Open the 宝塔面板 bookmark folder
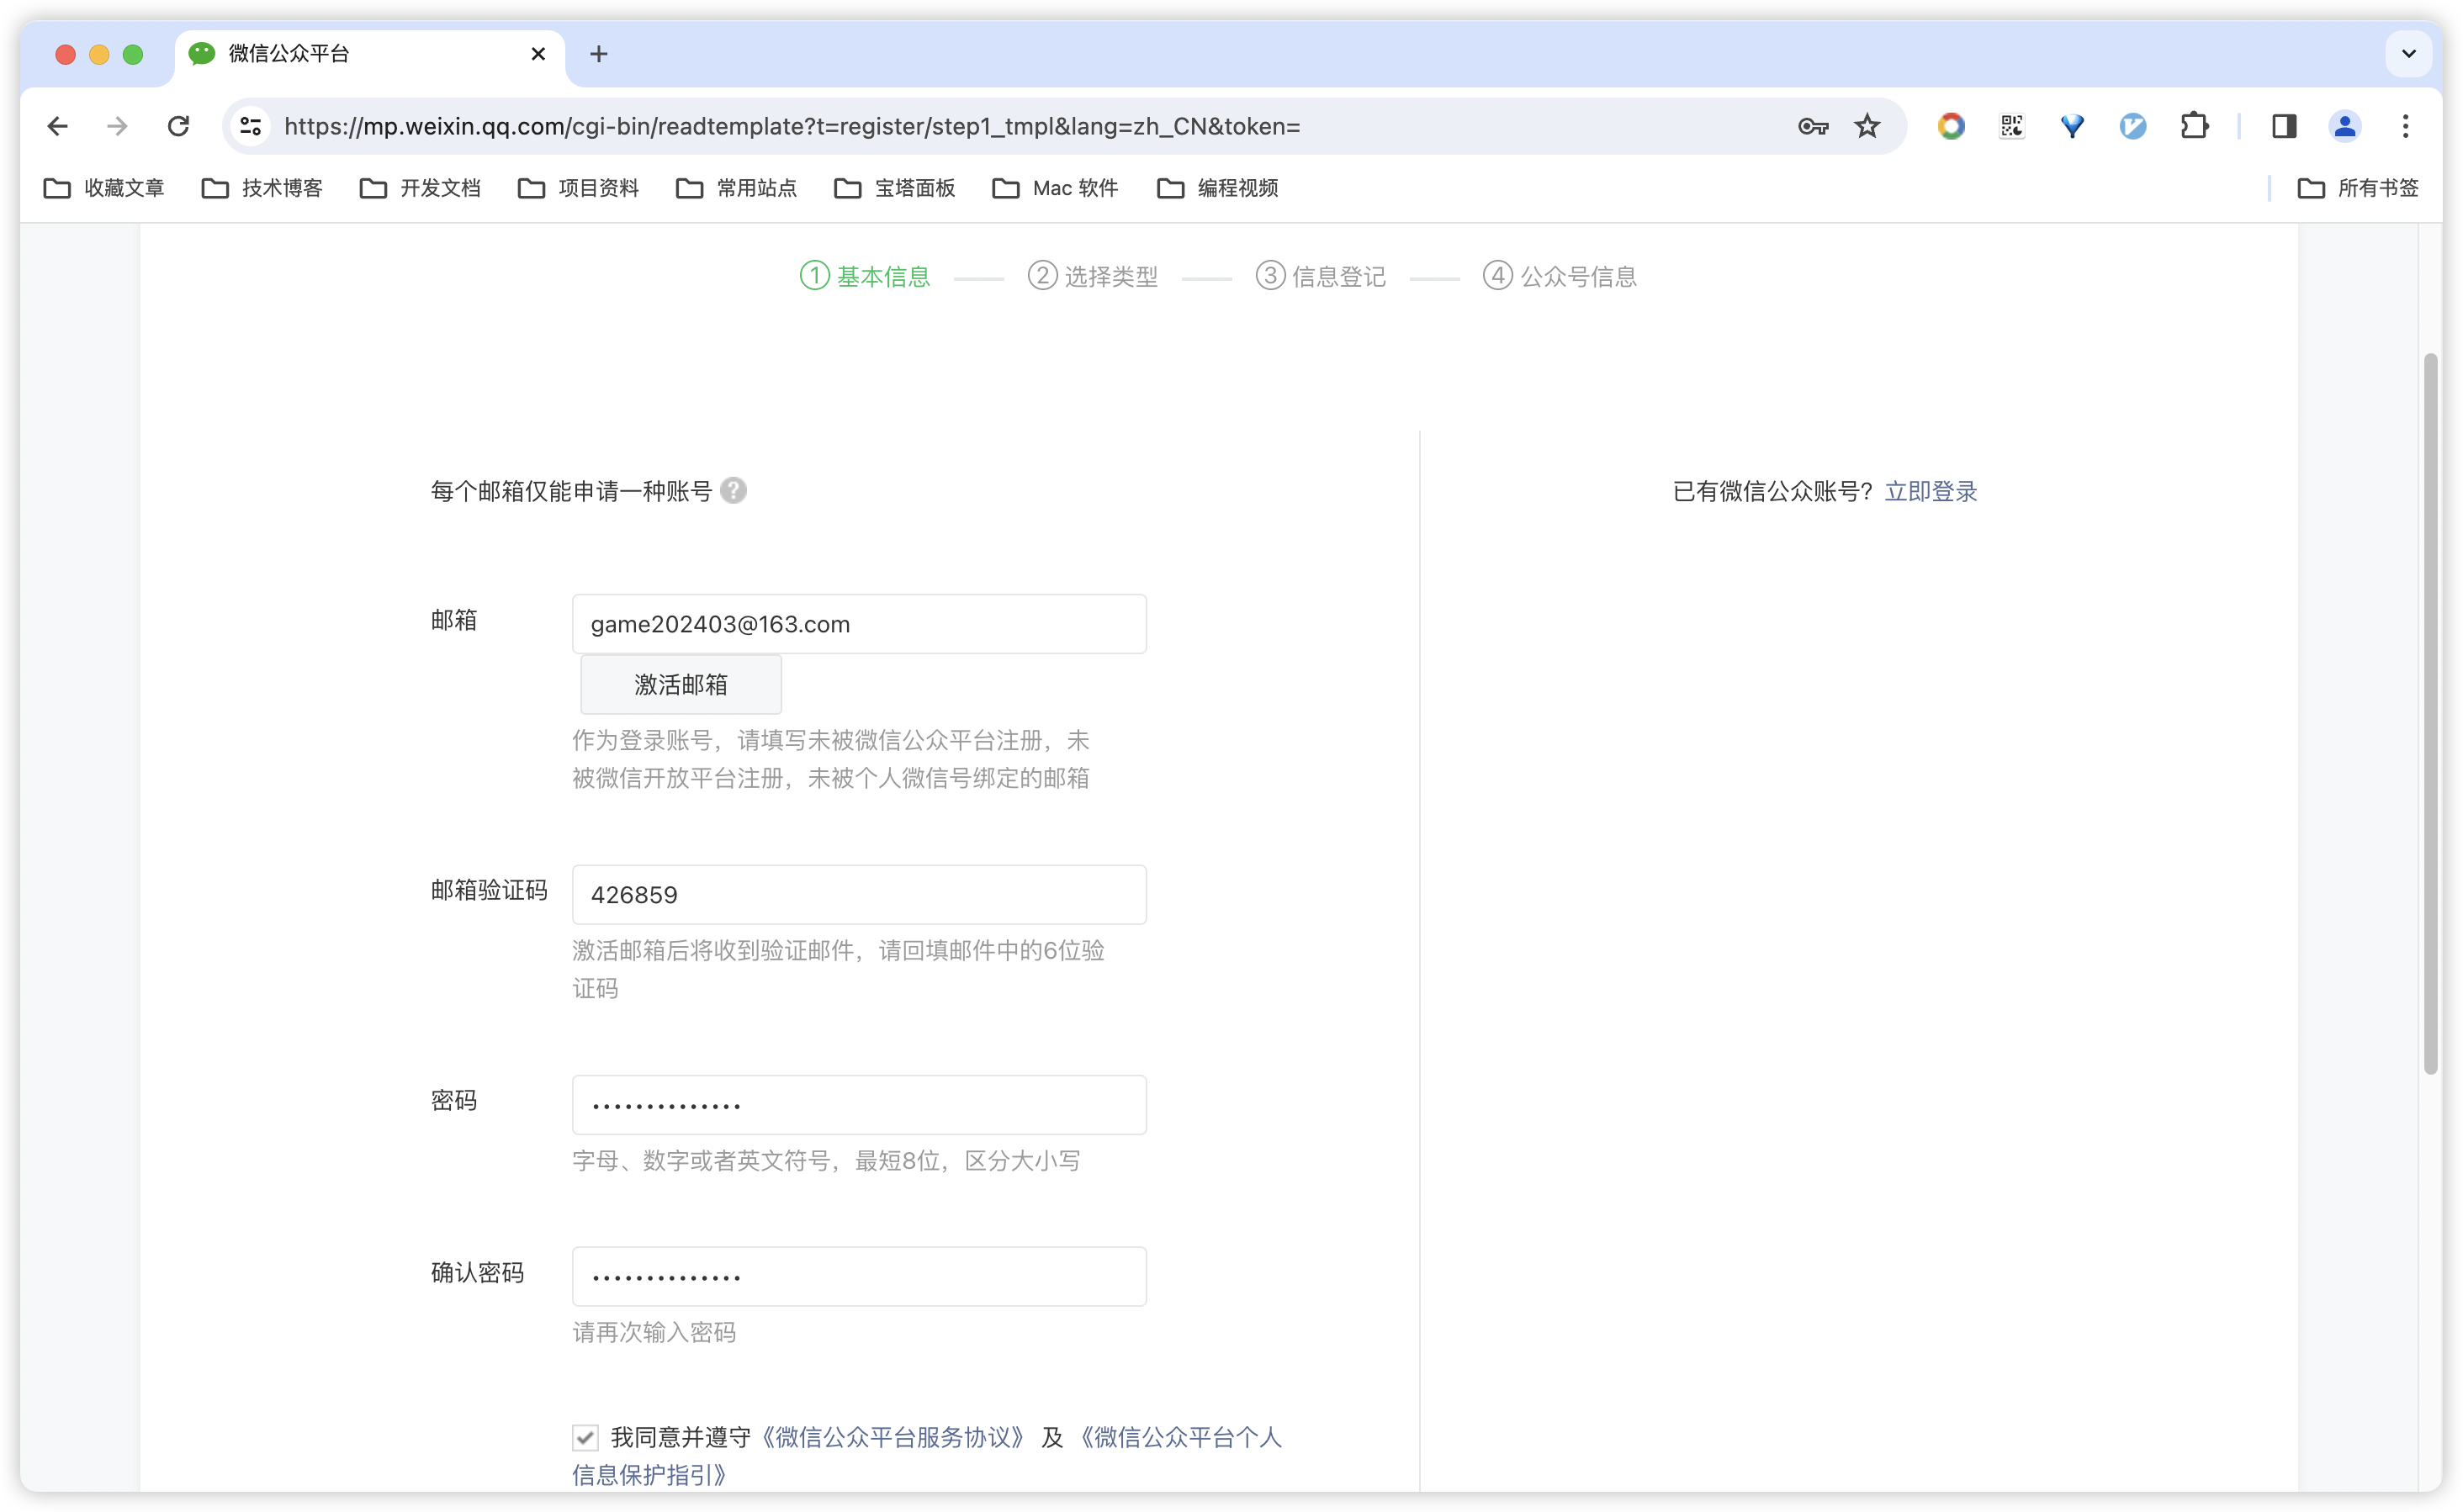The image size is (2463, 1512). point(895,188)
